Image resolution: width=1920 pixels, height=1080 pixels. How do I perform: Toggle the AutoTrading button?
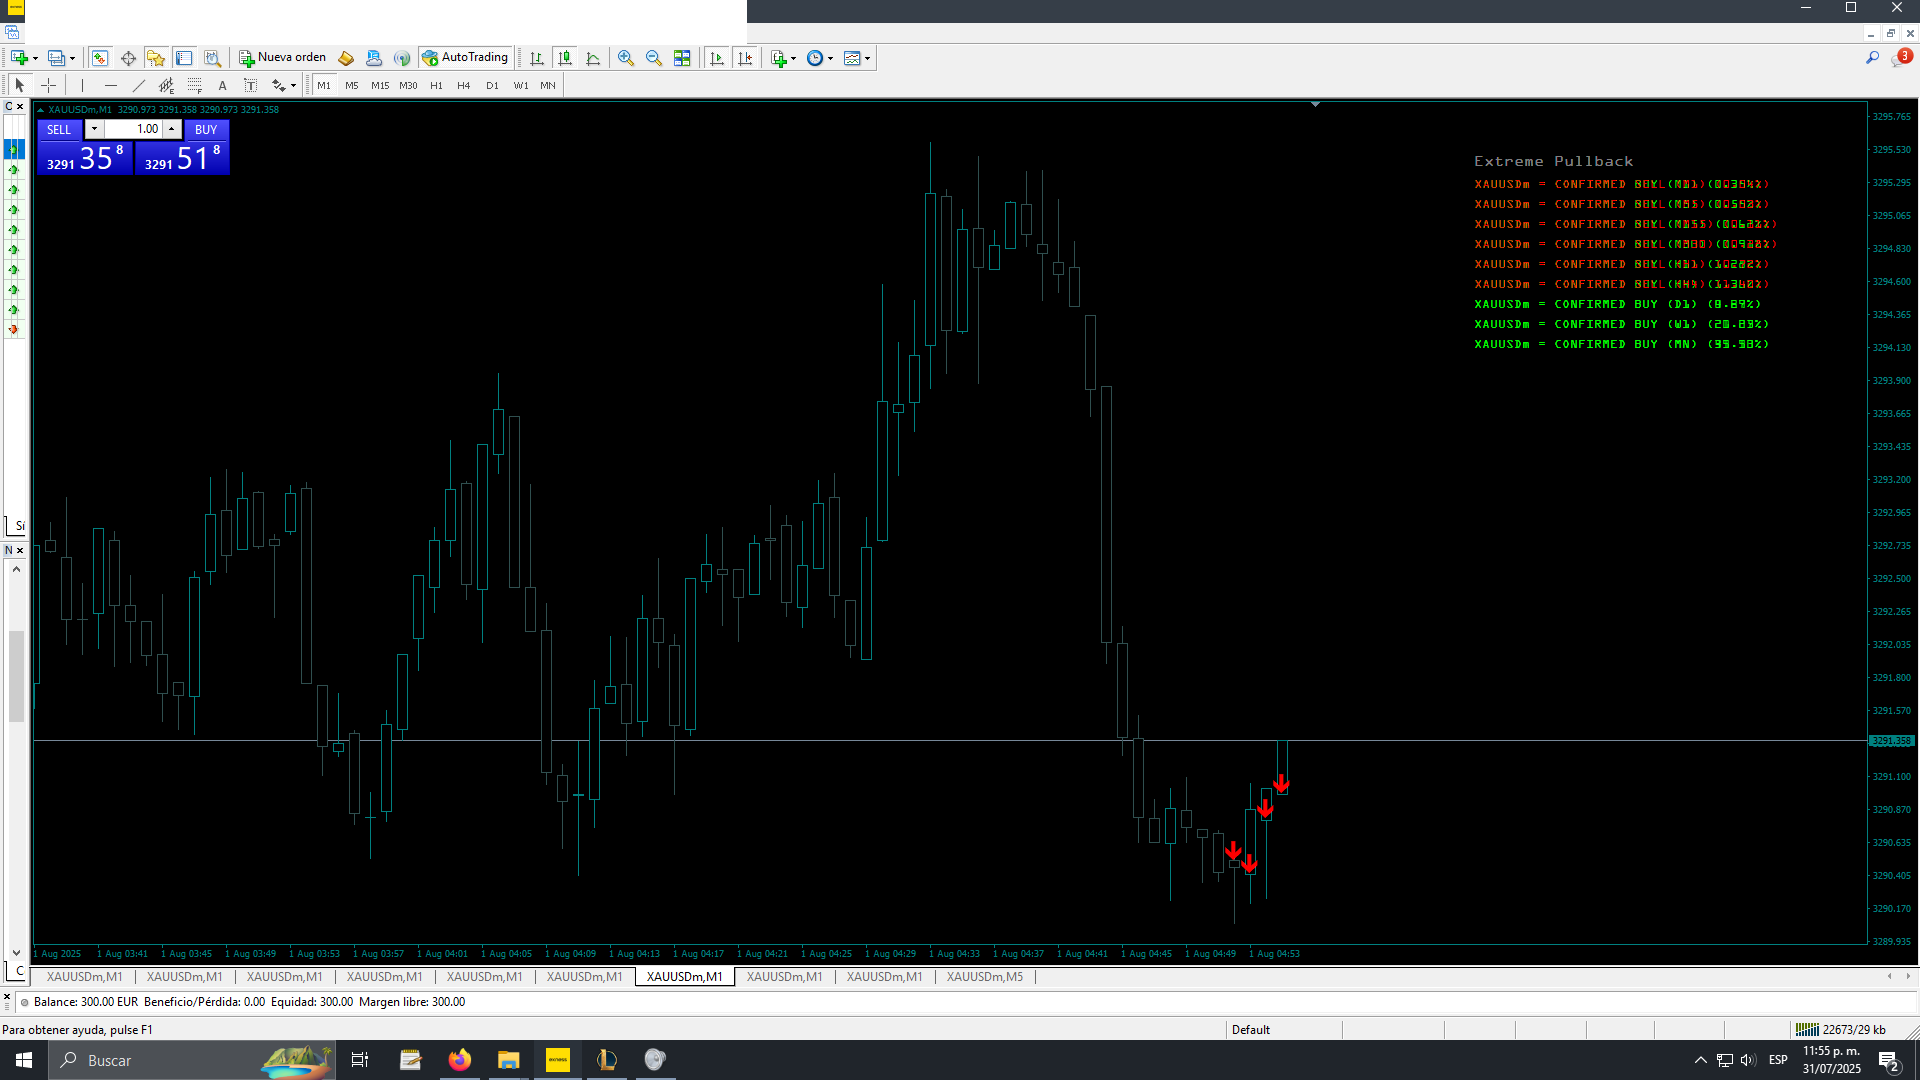465,58
